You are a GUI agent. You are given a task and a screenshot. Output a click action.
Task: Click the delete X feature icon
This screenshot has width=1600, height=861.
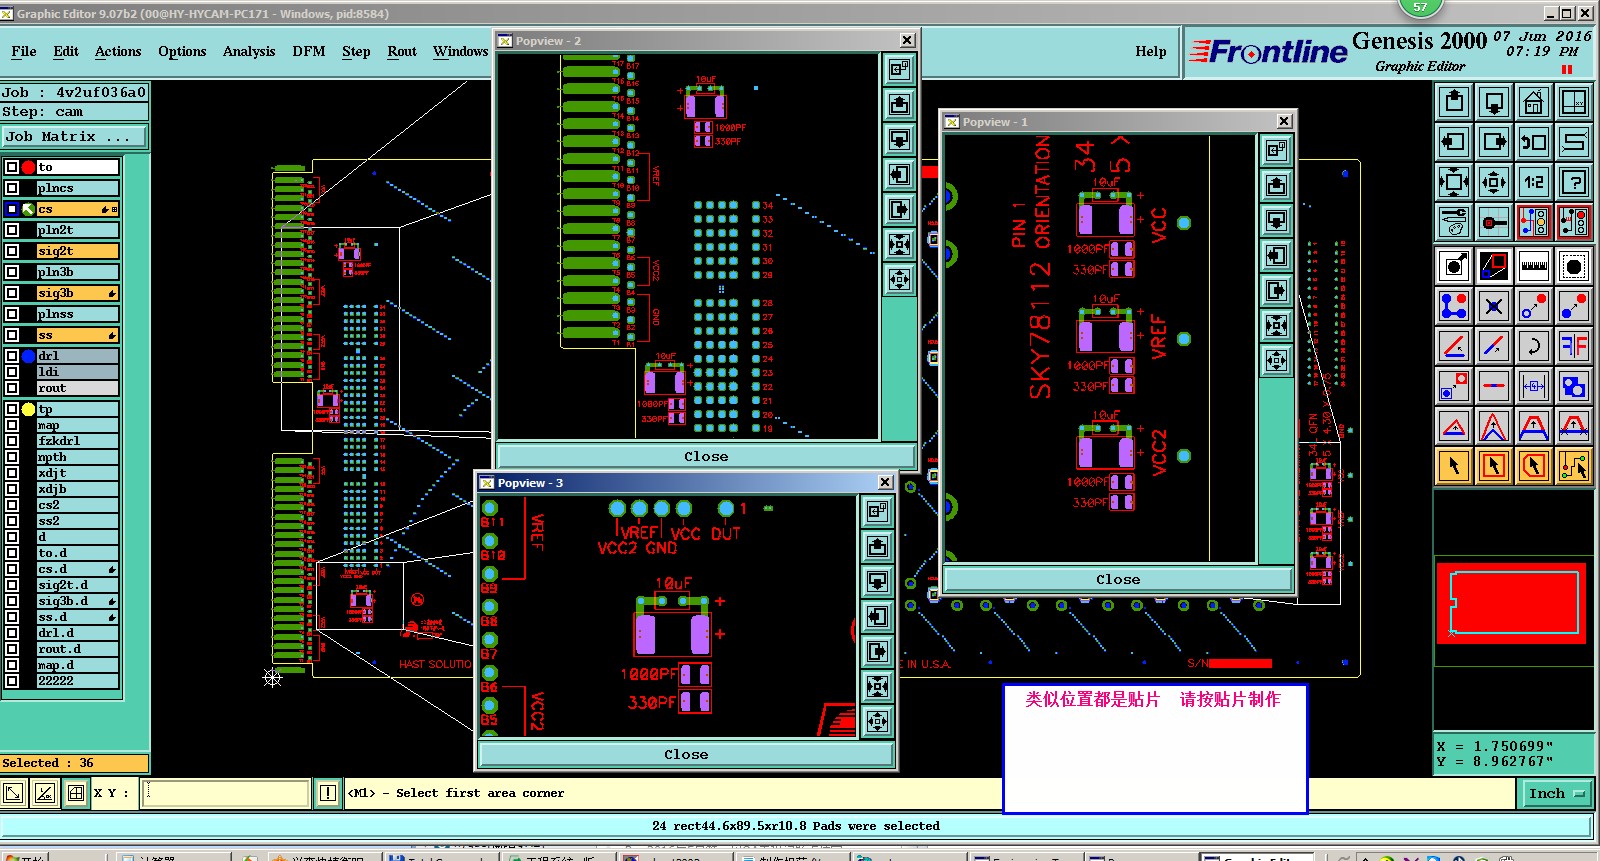[1494, 306]
